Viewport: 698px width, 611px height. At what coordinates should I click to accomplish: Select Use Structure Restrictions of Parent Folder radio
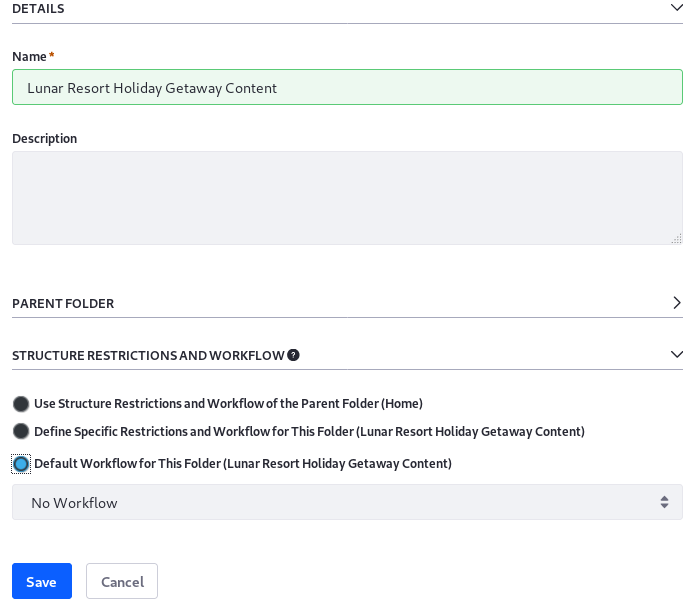click(x=21, y=404)
